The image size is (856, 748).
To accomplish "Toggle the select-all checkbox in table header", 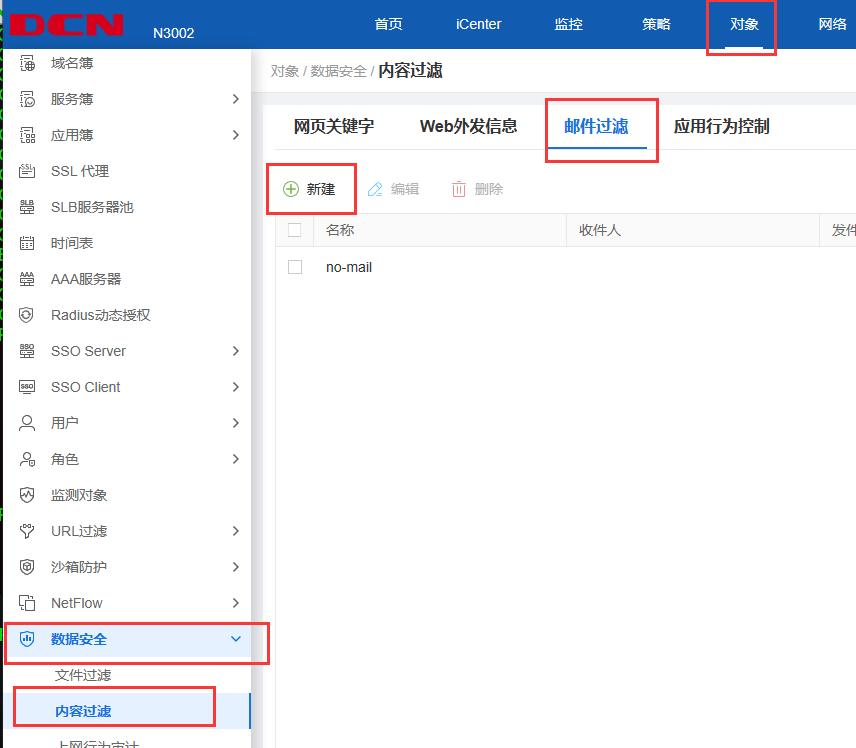I will coord(294,230).
